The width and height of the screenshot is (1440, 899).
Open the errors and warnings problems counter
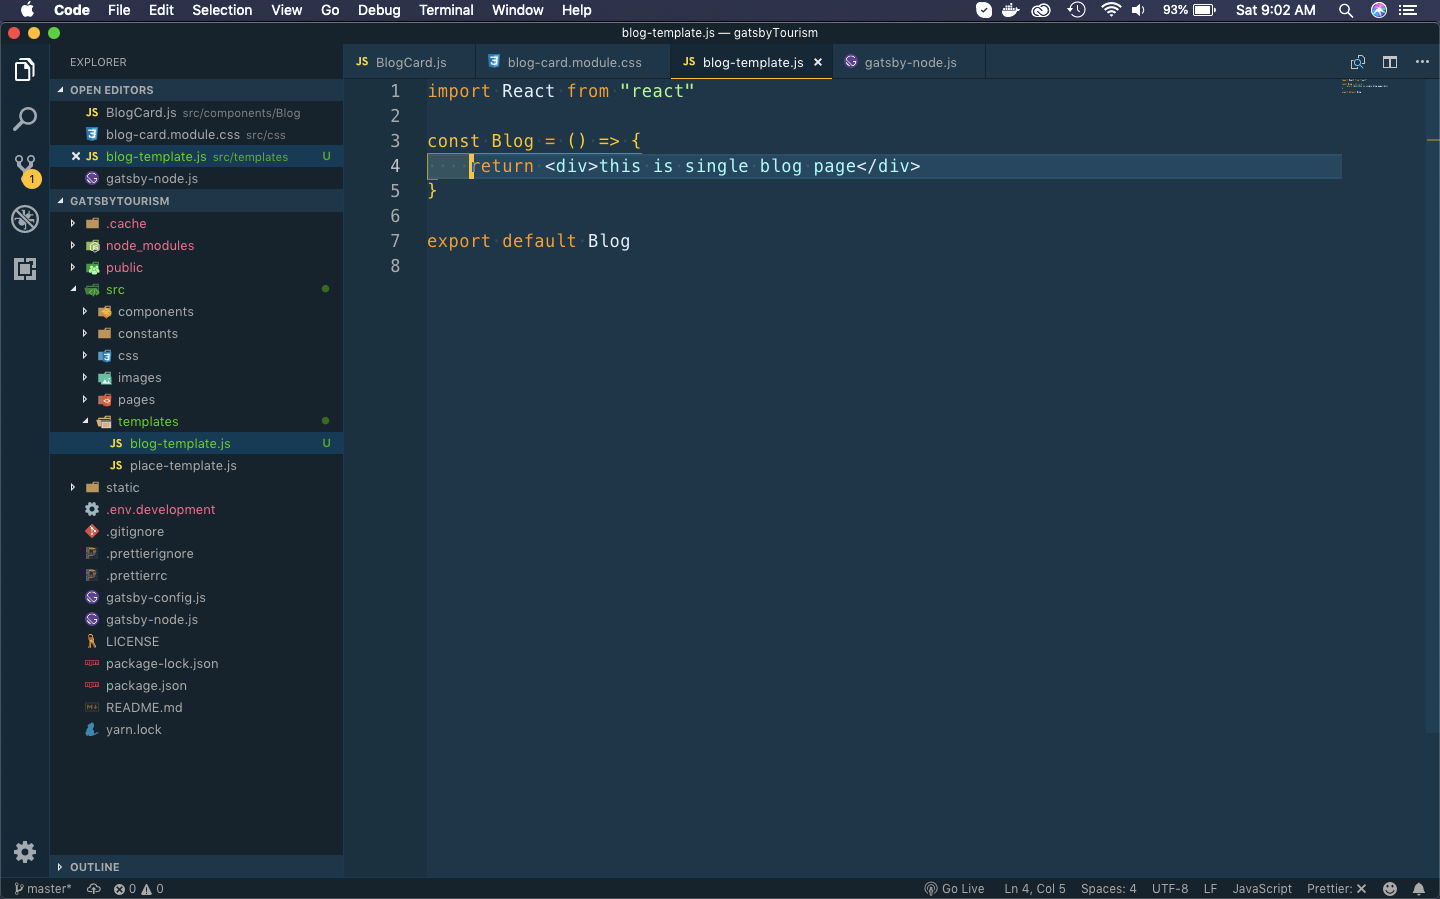139,888
